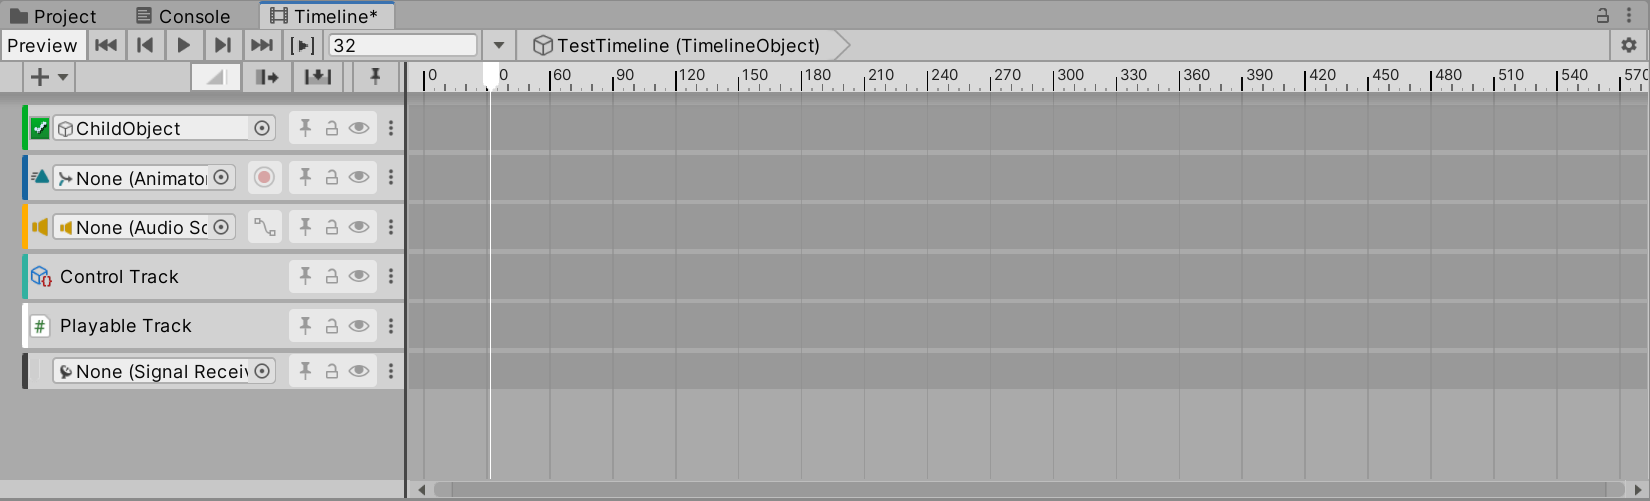Hide the Playable Track eye toggle

click(358, 325)
